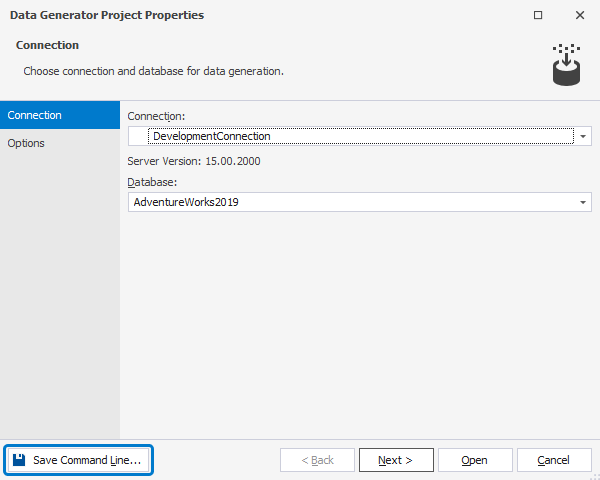
Task: Click the Server Version 15.00.2000 text
Action: coord(195,160)
